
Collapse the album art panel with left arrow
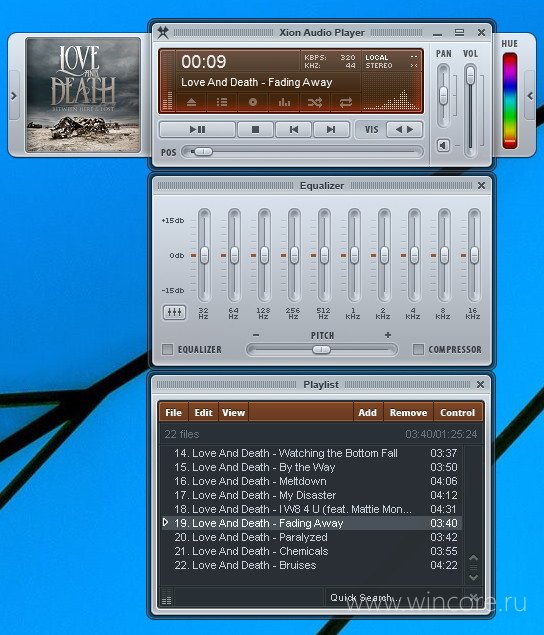tap(14, 96)
